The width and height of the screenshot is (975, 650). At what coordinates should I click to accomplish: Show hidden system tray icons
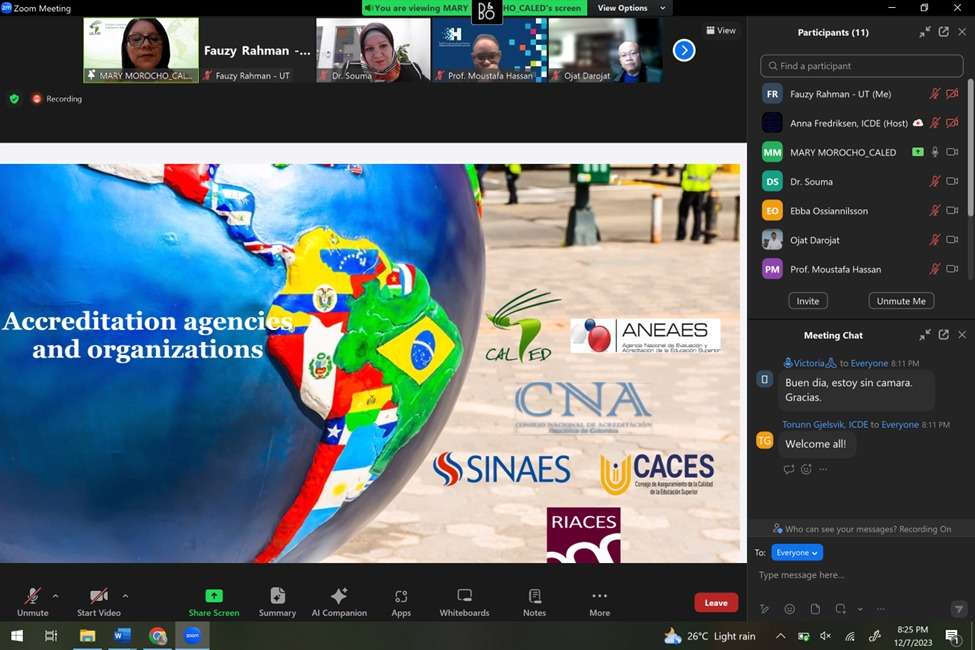coord(780,636)
